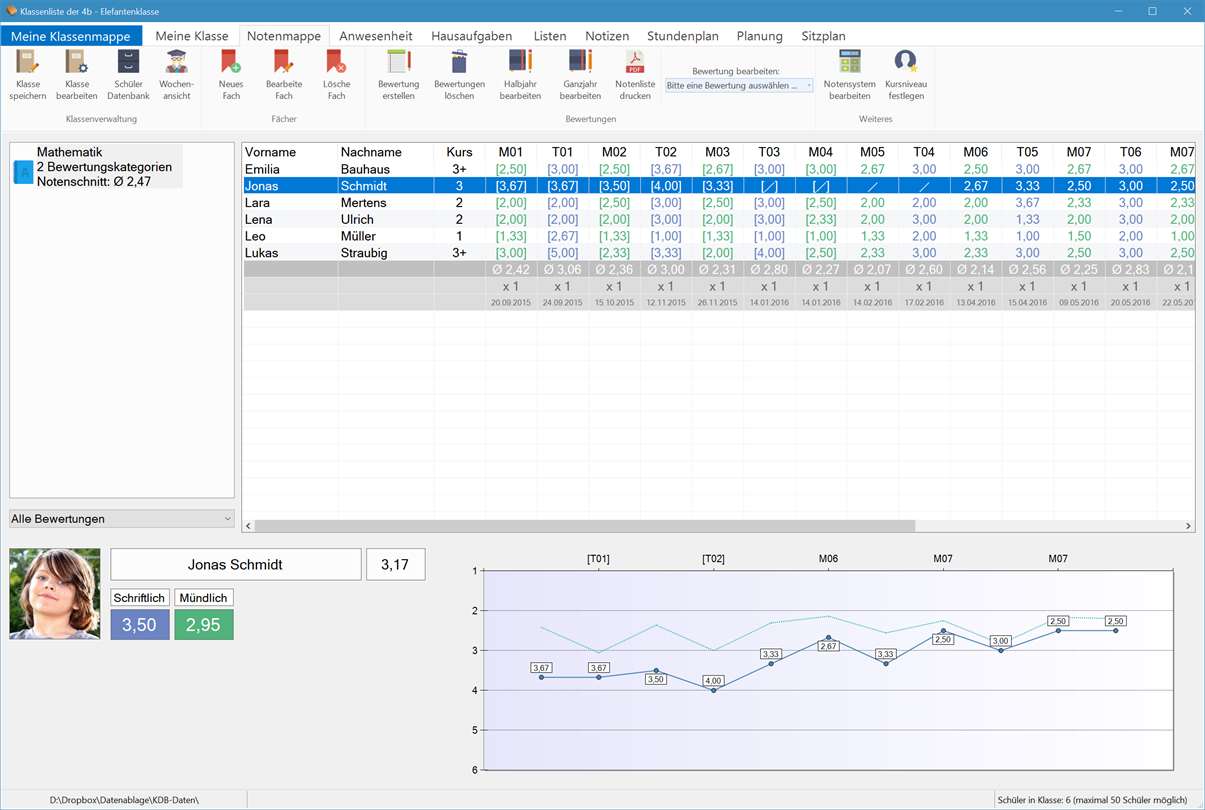The image size is (1205, 810).
Task: Click the 2,67 data point label in chart
Action: click(x=828, y=646)
